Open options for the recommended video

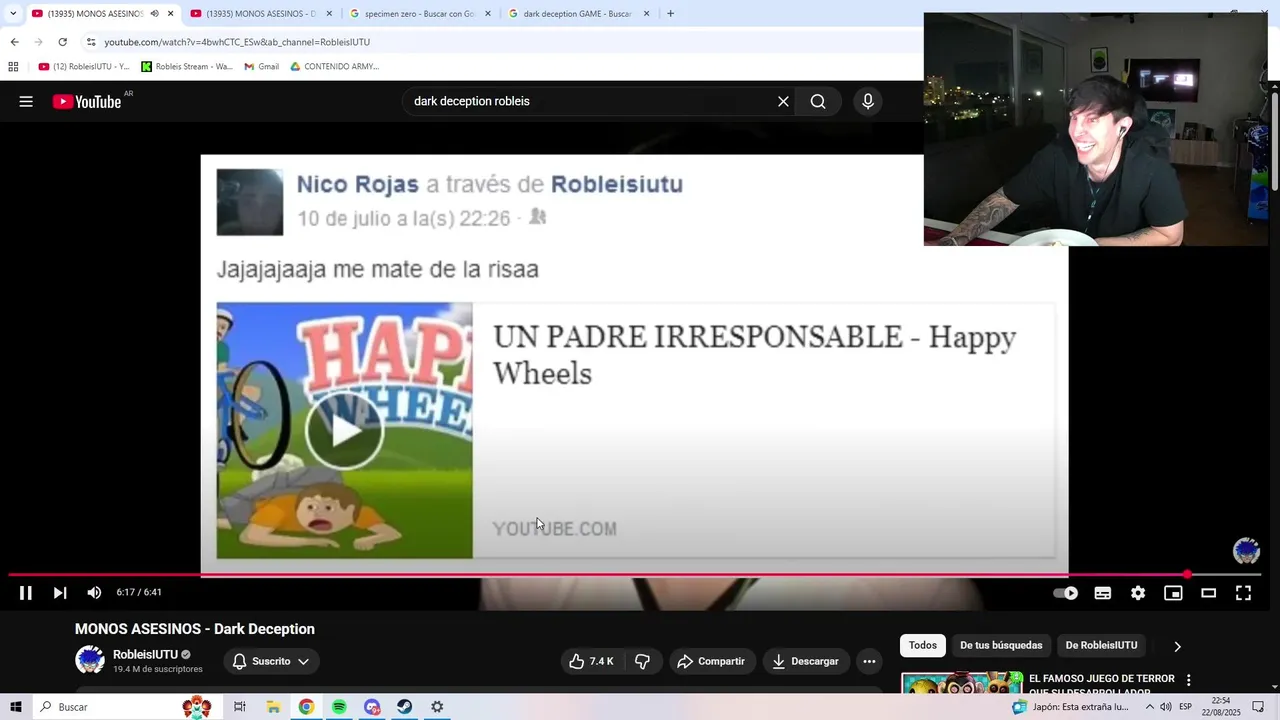click(x=1188, y=680)
